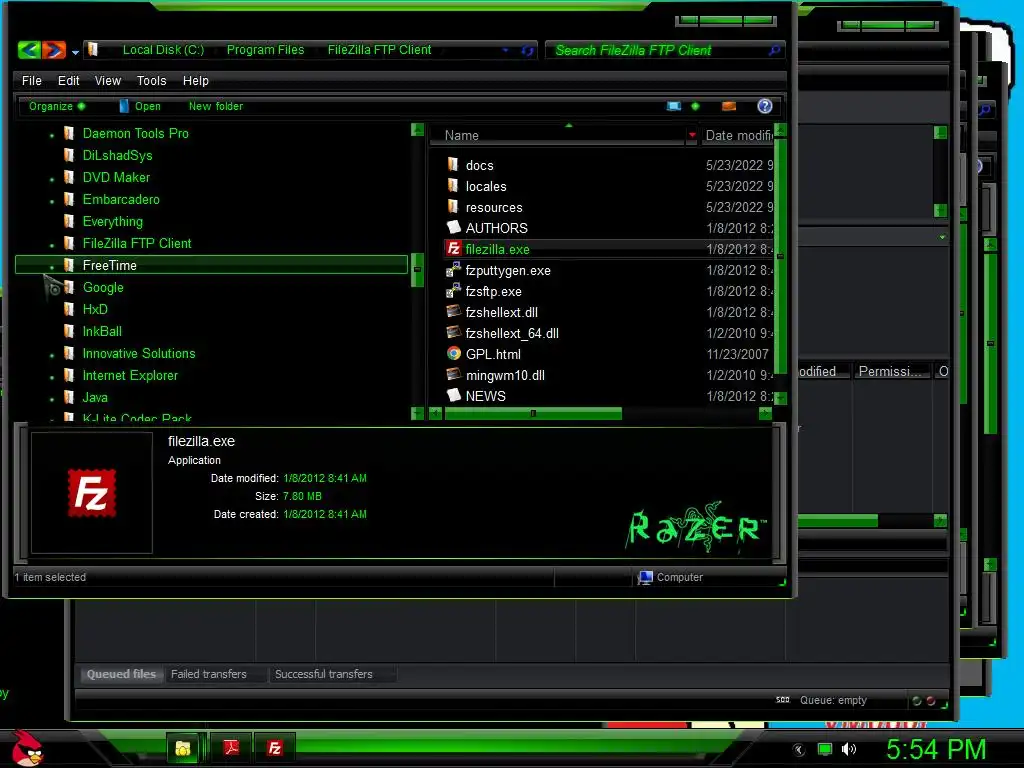Viewport: 1024px width, 768px height.
Task: Click the FileZilla FTP Client breadcrumb
Action: tap(379, 50)
